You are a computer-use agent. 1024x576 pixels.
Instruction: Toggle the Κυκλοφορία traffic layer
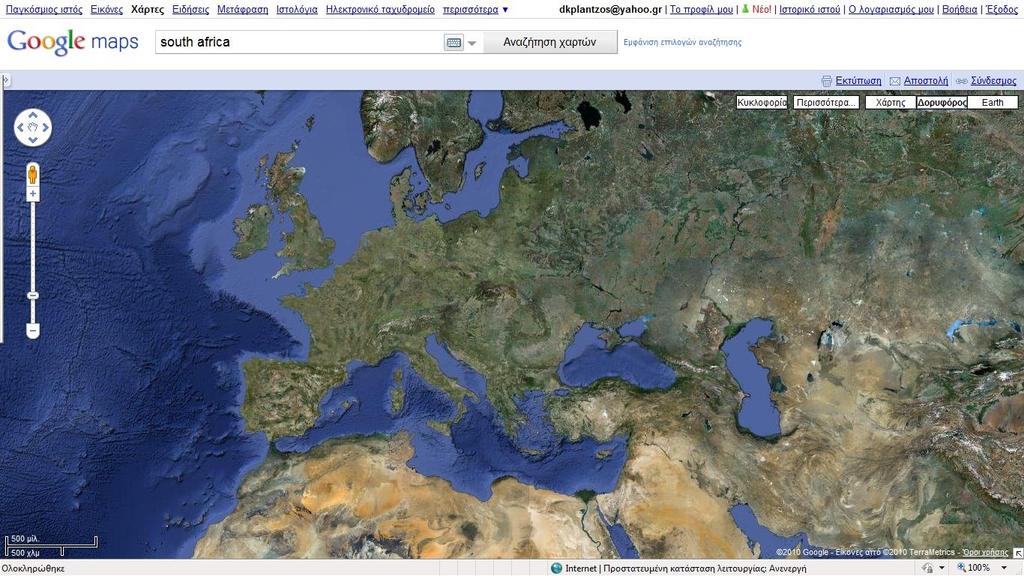[761, 103]
